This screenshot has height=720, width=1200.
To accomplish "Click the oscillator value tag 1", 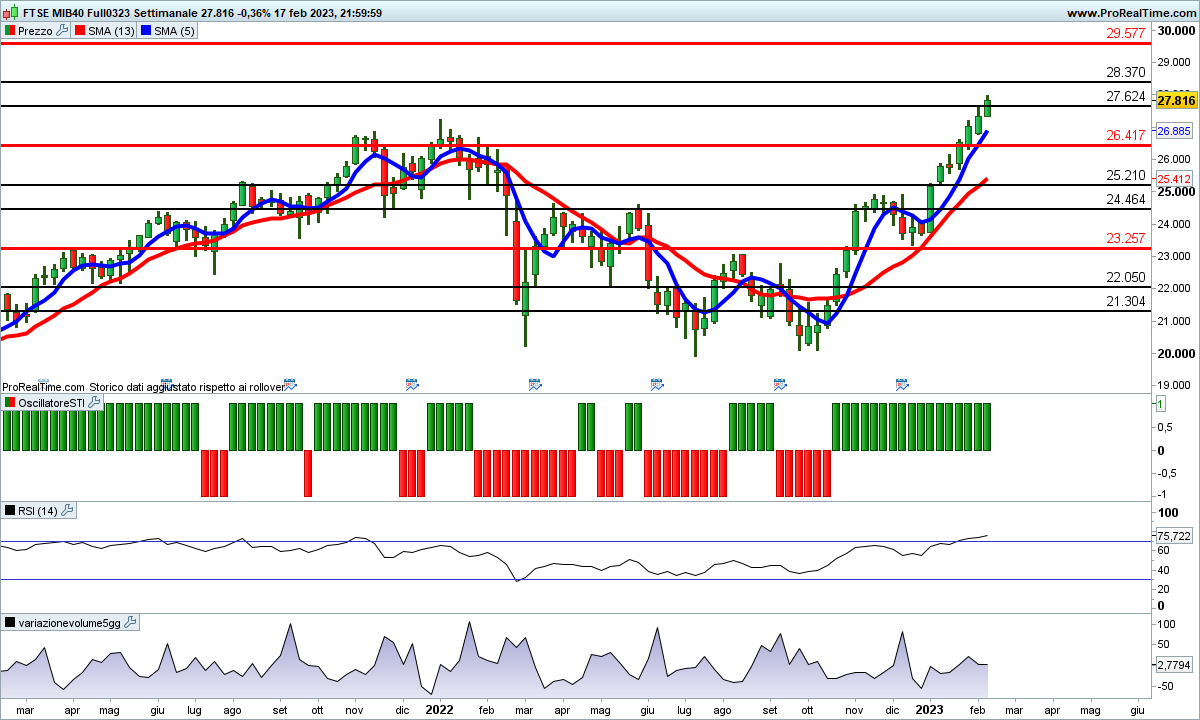I will pyautogui.click(x=1161, y=403).
